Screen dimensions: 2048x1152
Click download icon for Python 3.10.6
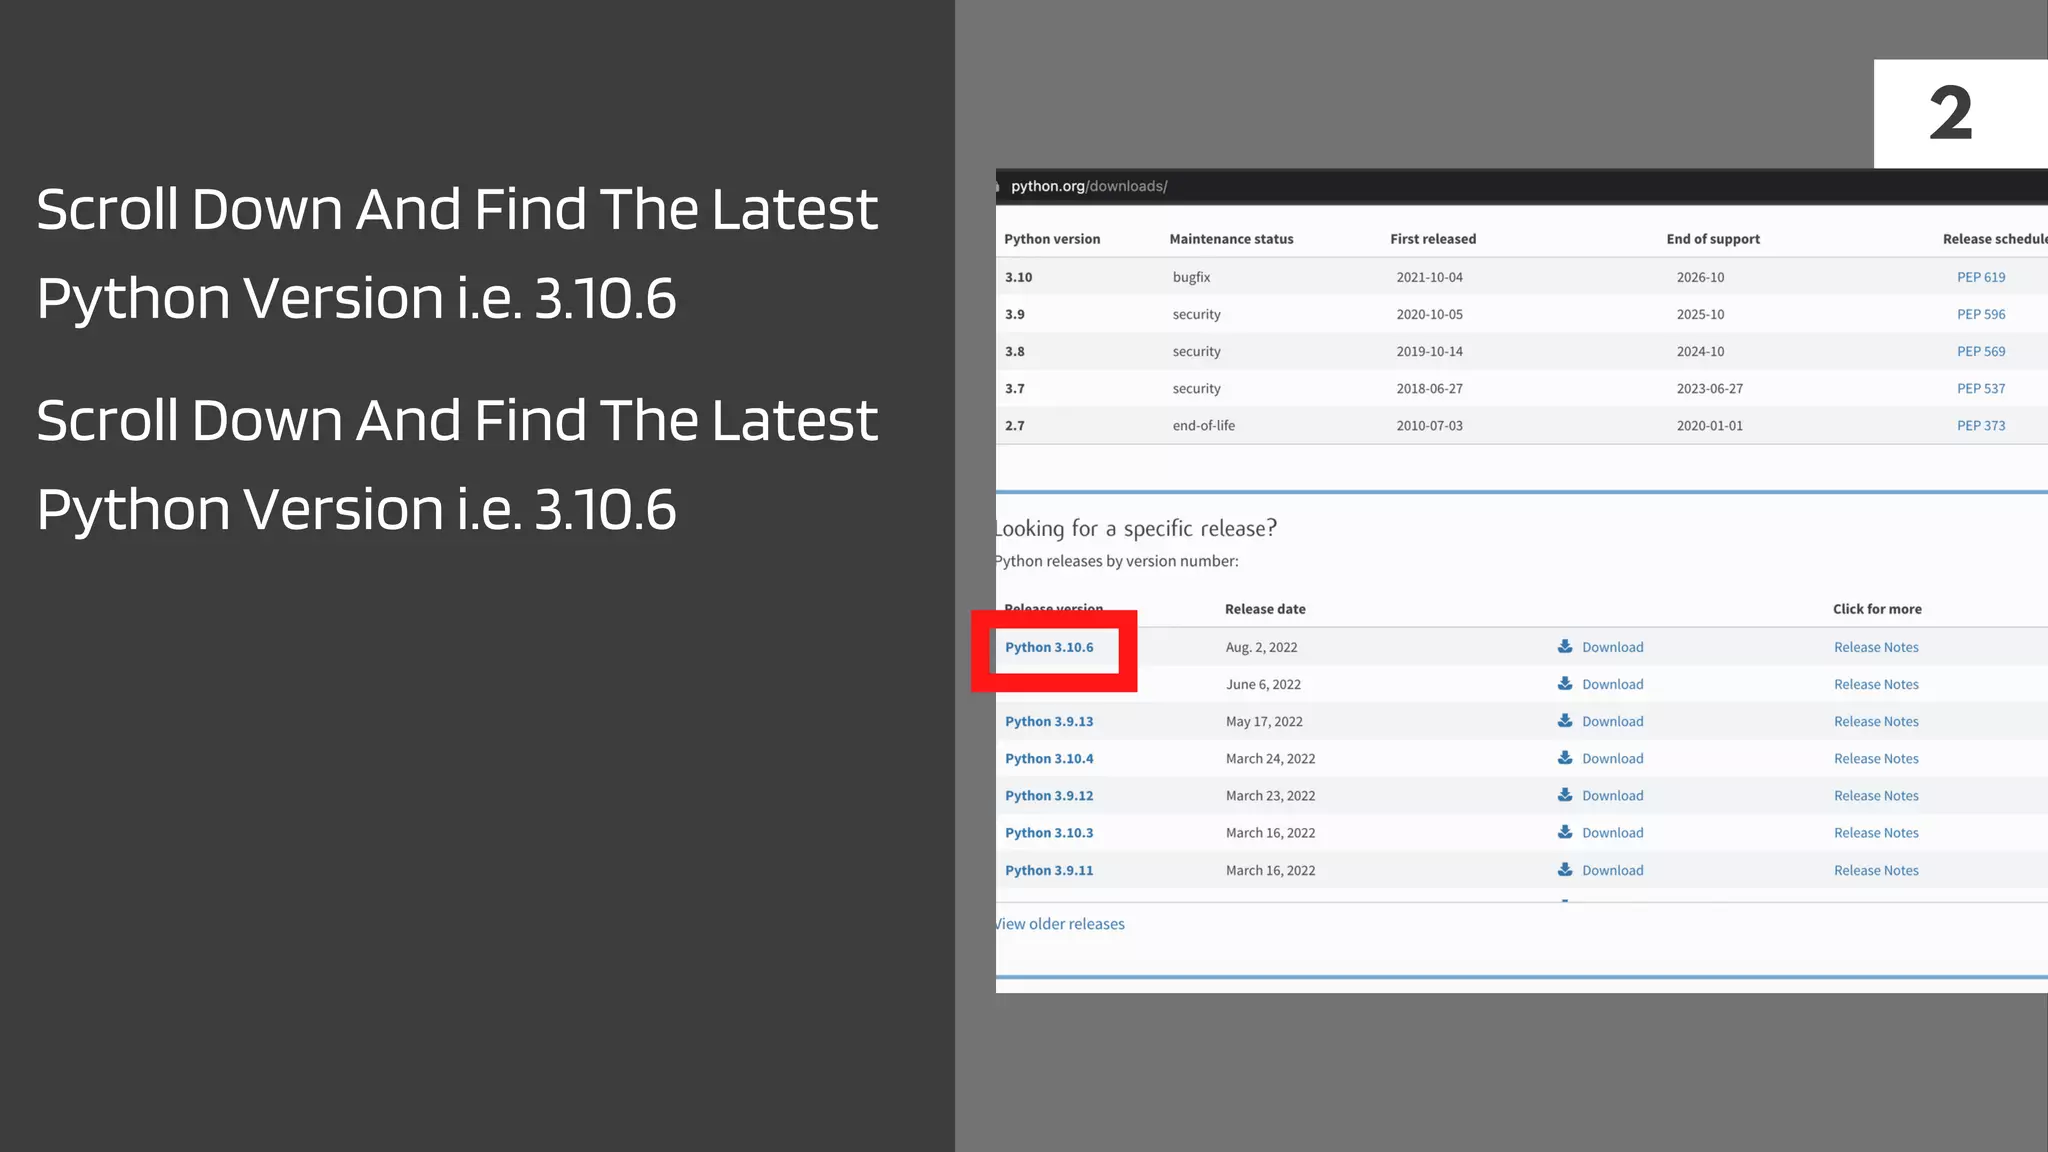[1565, 647]
